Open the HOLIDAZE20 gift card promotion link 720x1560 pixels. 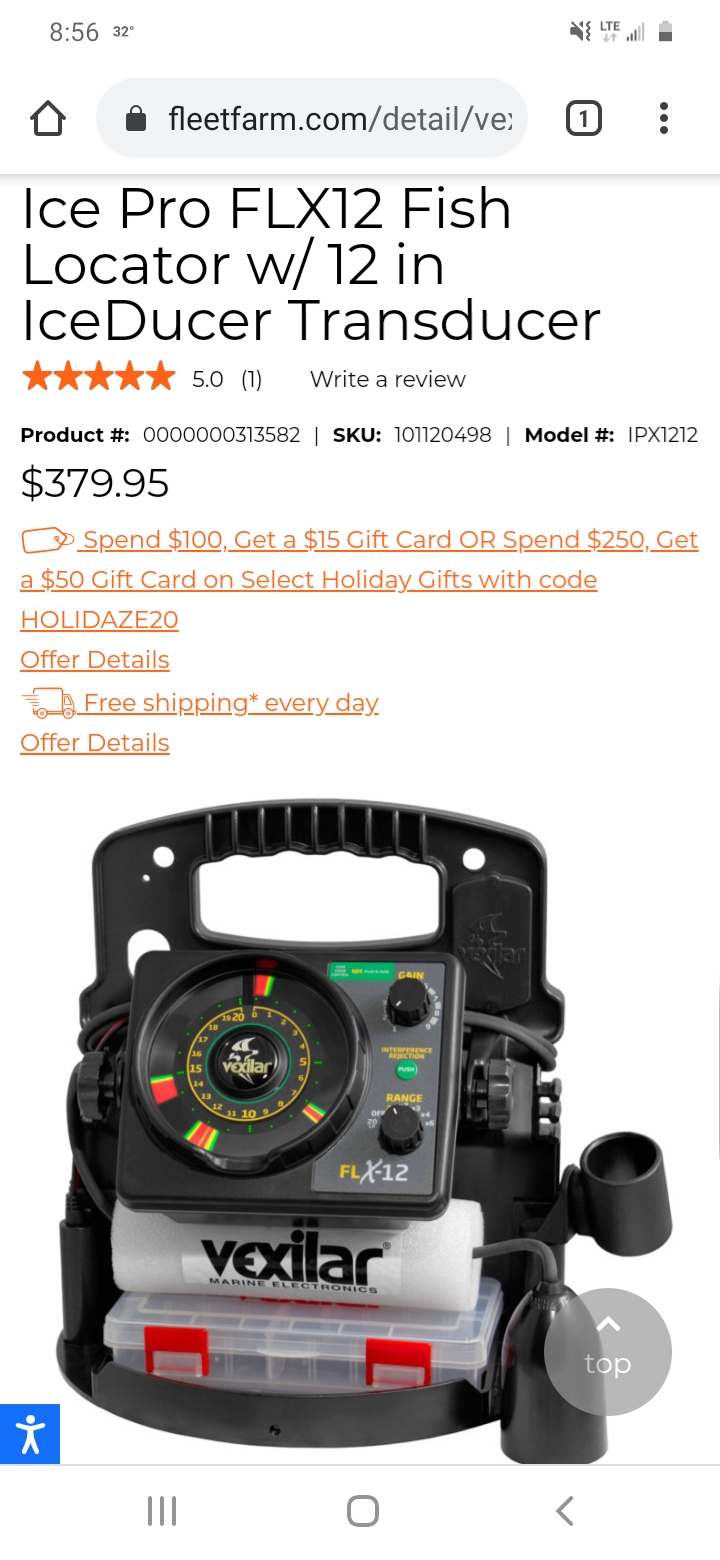tap(359, 580)
